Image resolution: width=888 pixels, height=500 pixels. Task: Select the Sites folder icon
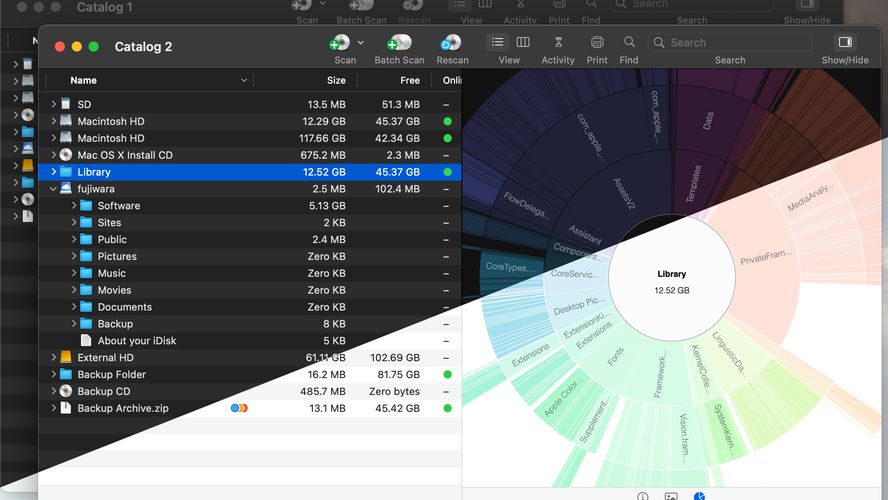pos(86,223)
